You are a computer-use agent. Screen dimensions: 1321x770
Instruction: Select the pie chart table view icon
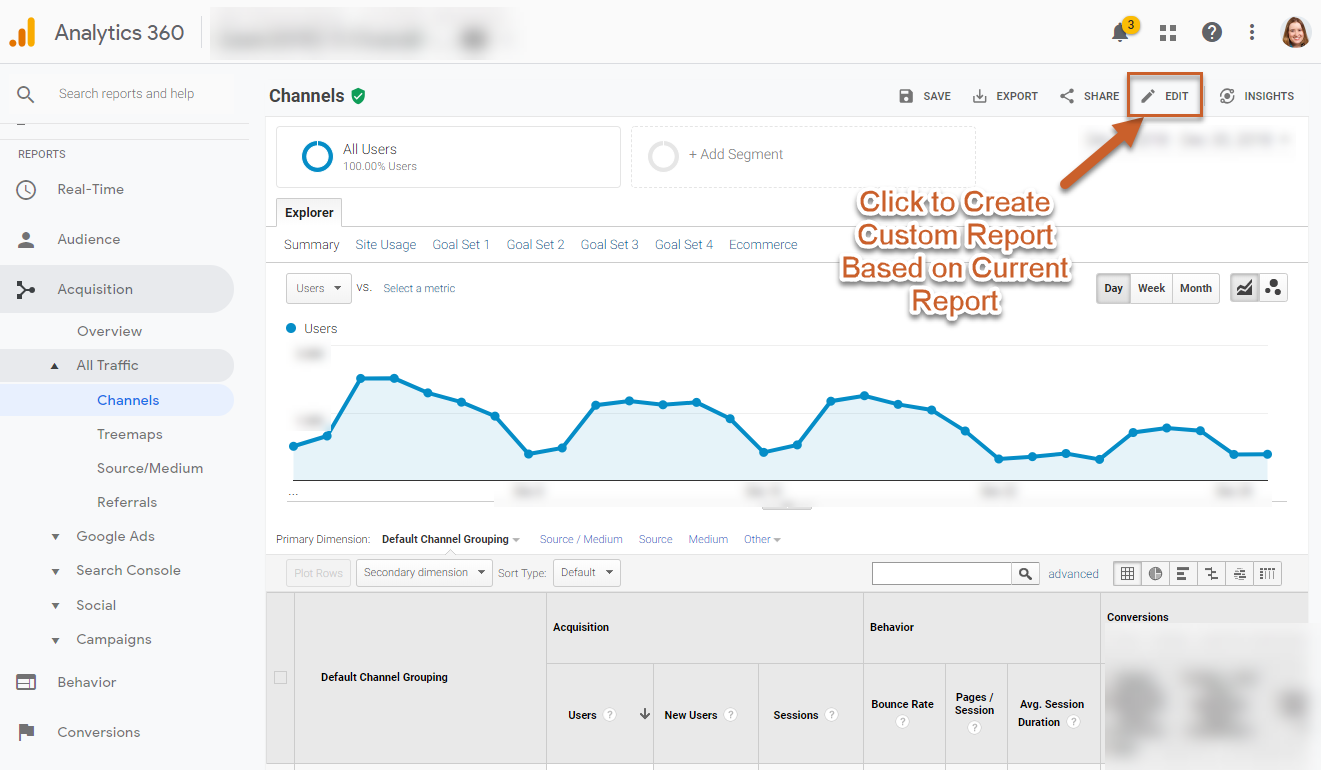(1156, 573)
